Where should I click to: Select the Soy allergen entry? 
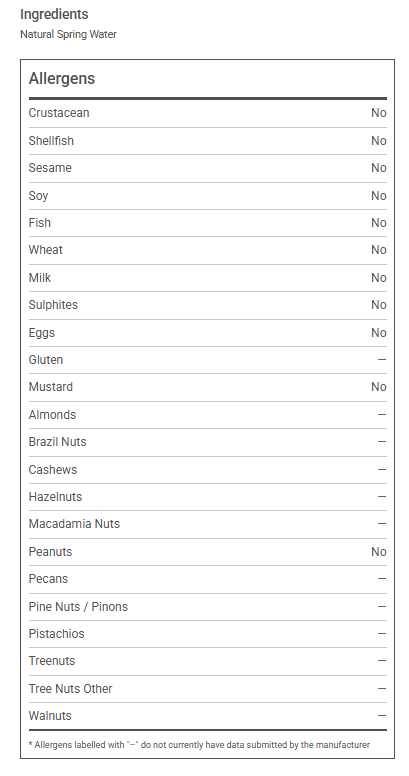pyautogui.click(x=207, y=196)
